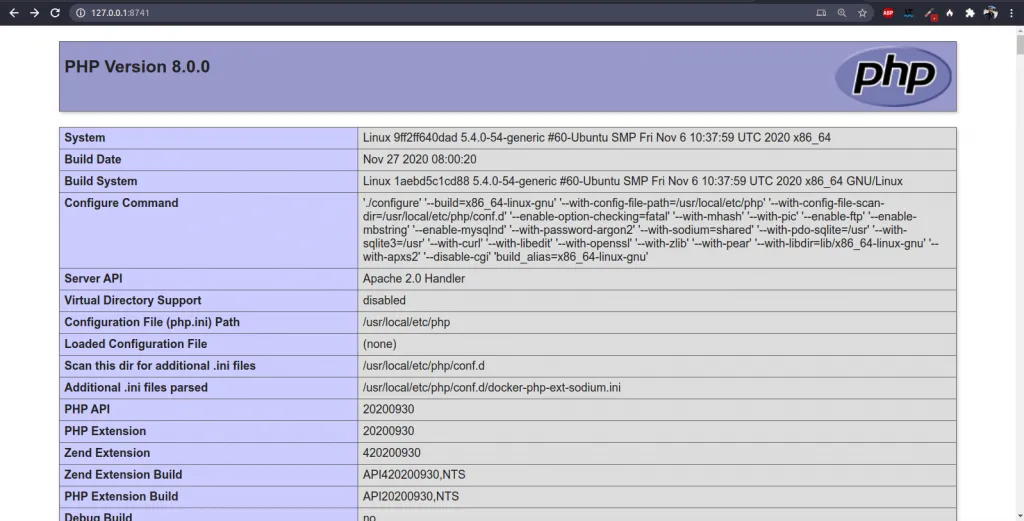Click the Configure Command row label
The image size is (1024, 521).
(121, 203)
